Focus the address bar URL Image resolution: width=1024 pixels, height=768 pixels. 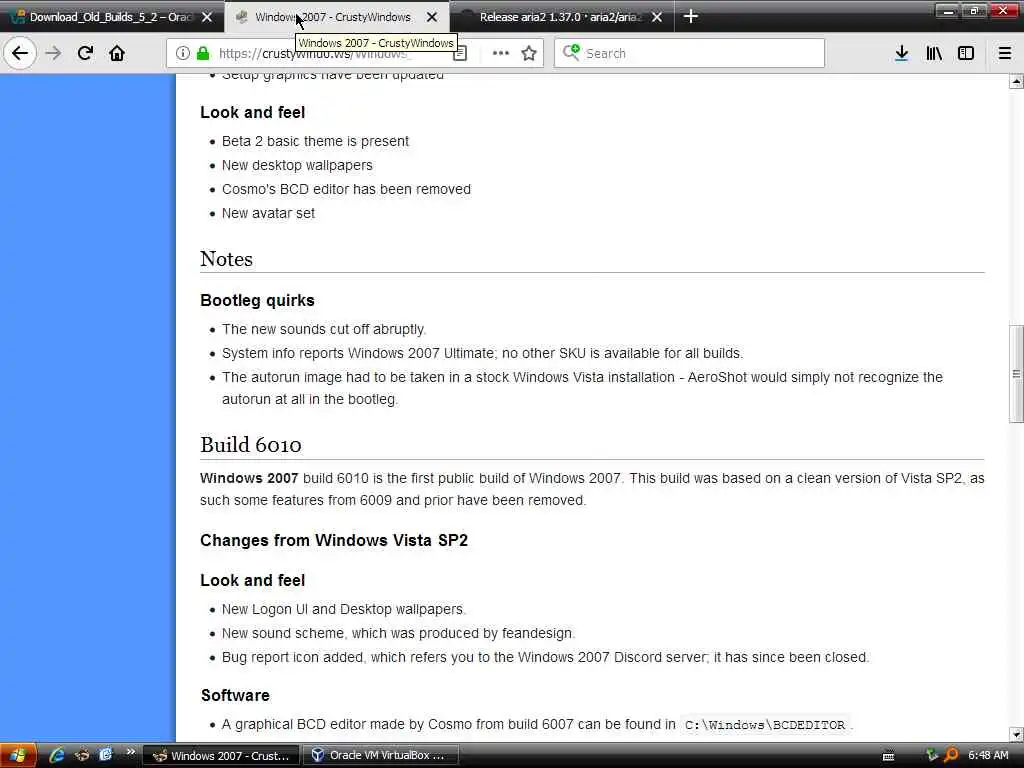(315, 53)
